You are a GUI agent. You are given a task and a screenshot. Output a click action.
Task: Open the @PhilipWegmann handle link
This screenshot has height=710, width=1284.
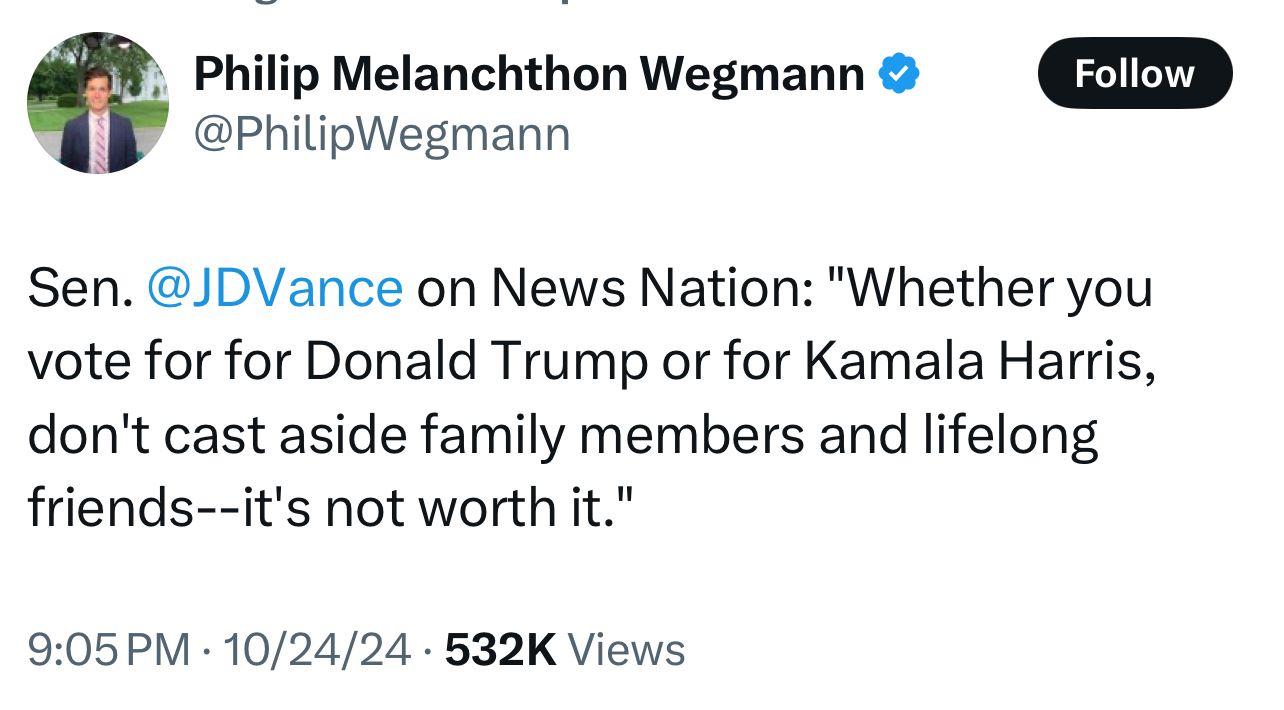click(x=382, y=134)
